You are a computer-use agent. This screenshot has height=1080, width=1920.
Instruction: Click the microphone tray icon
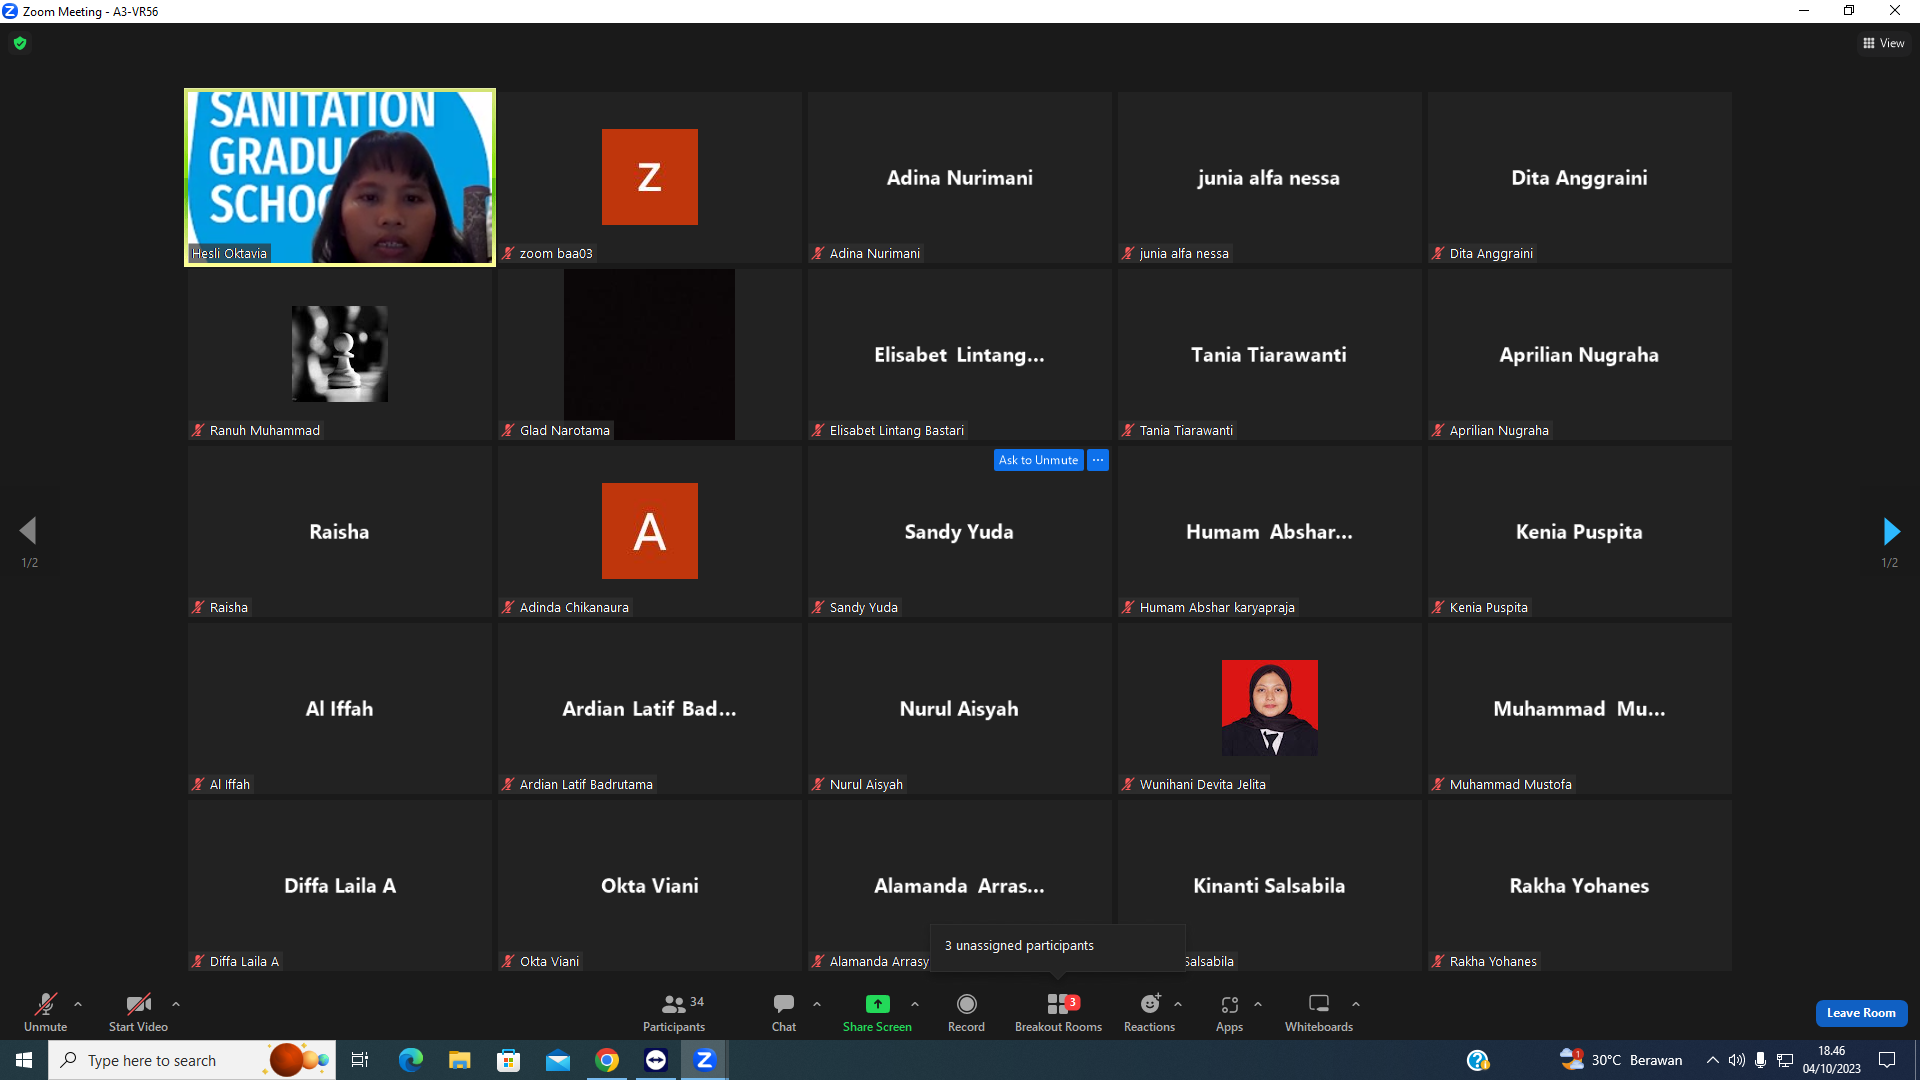tap(1761, 1060)
